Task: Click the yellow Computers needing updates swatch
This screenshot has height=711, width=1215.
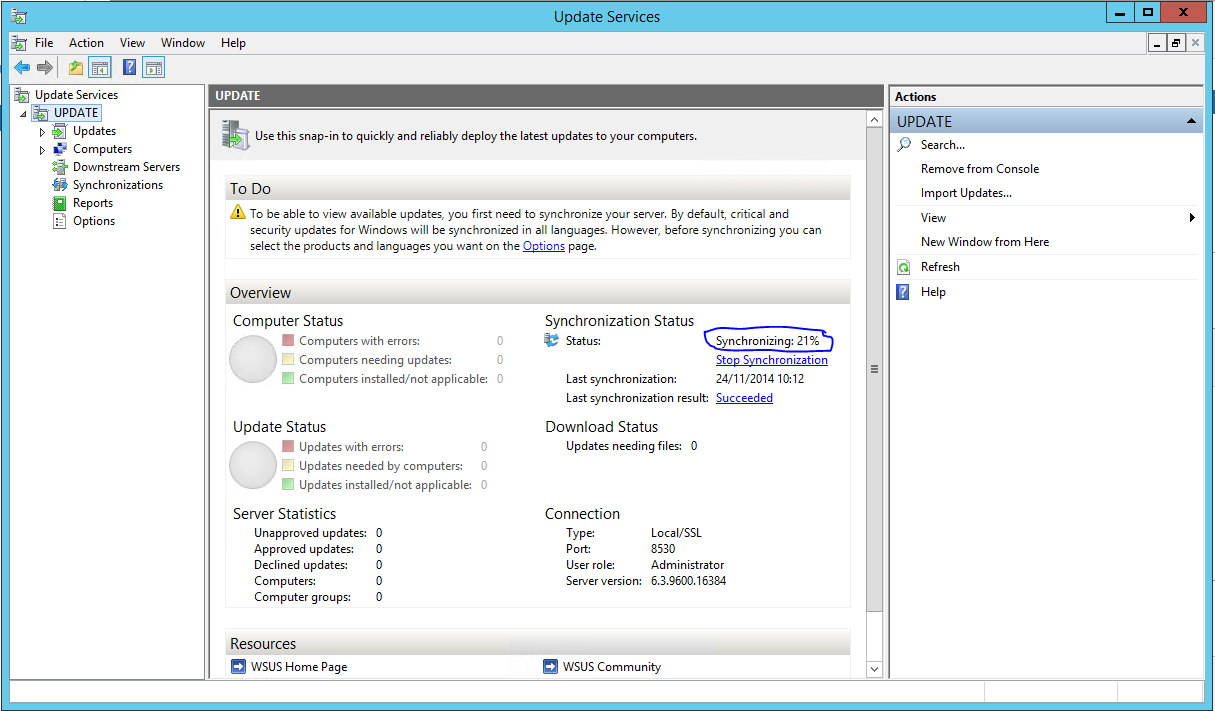Action: [288, 360]
